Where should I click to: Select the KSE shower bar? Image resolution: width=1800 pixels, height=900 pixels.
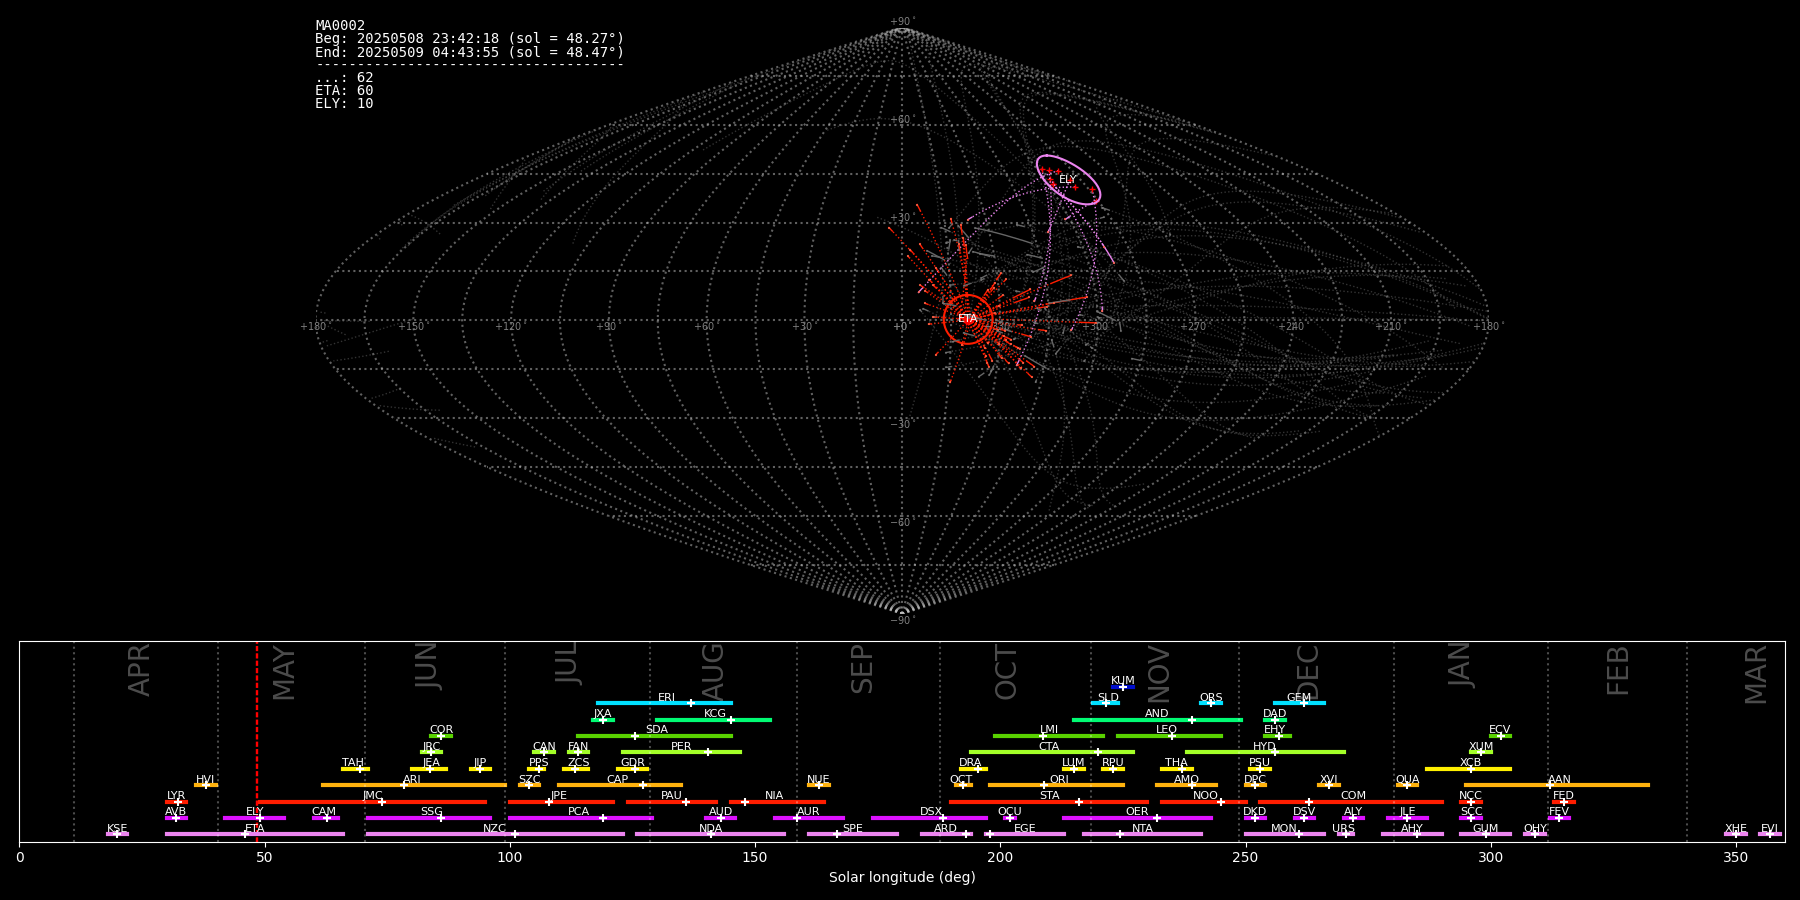117,834
